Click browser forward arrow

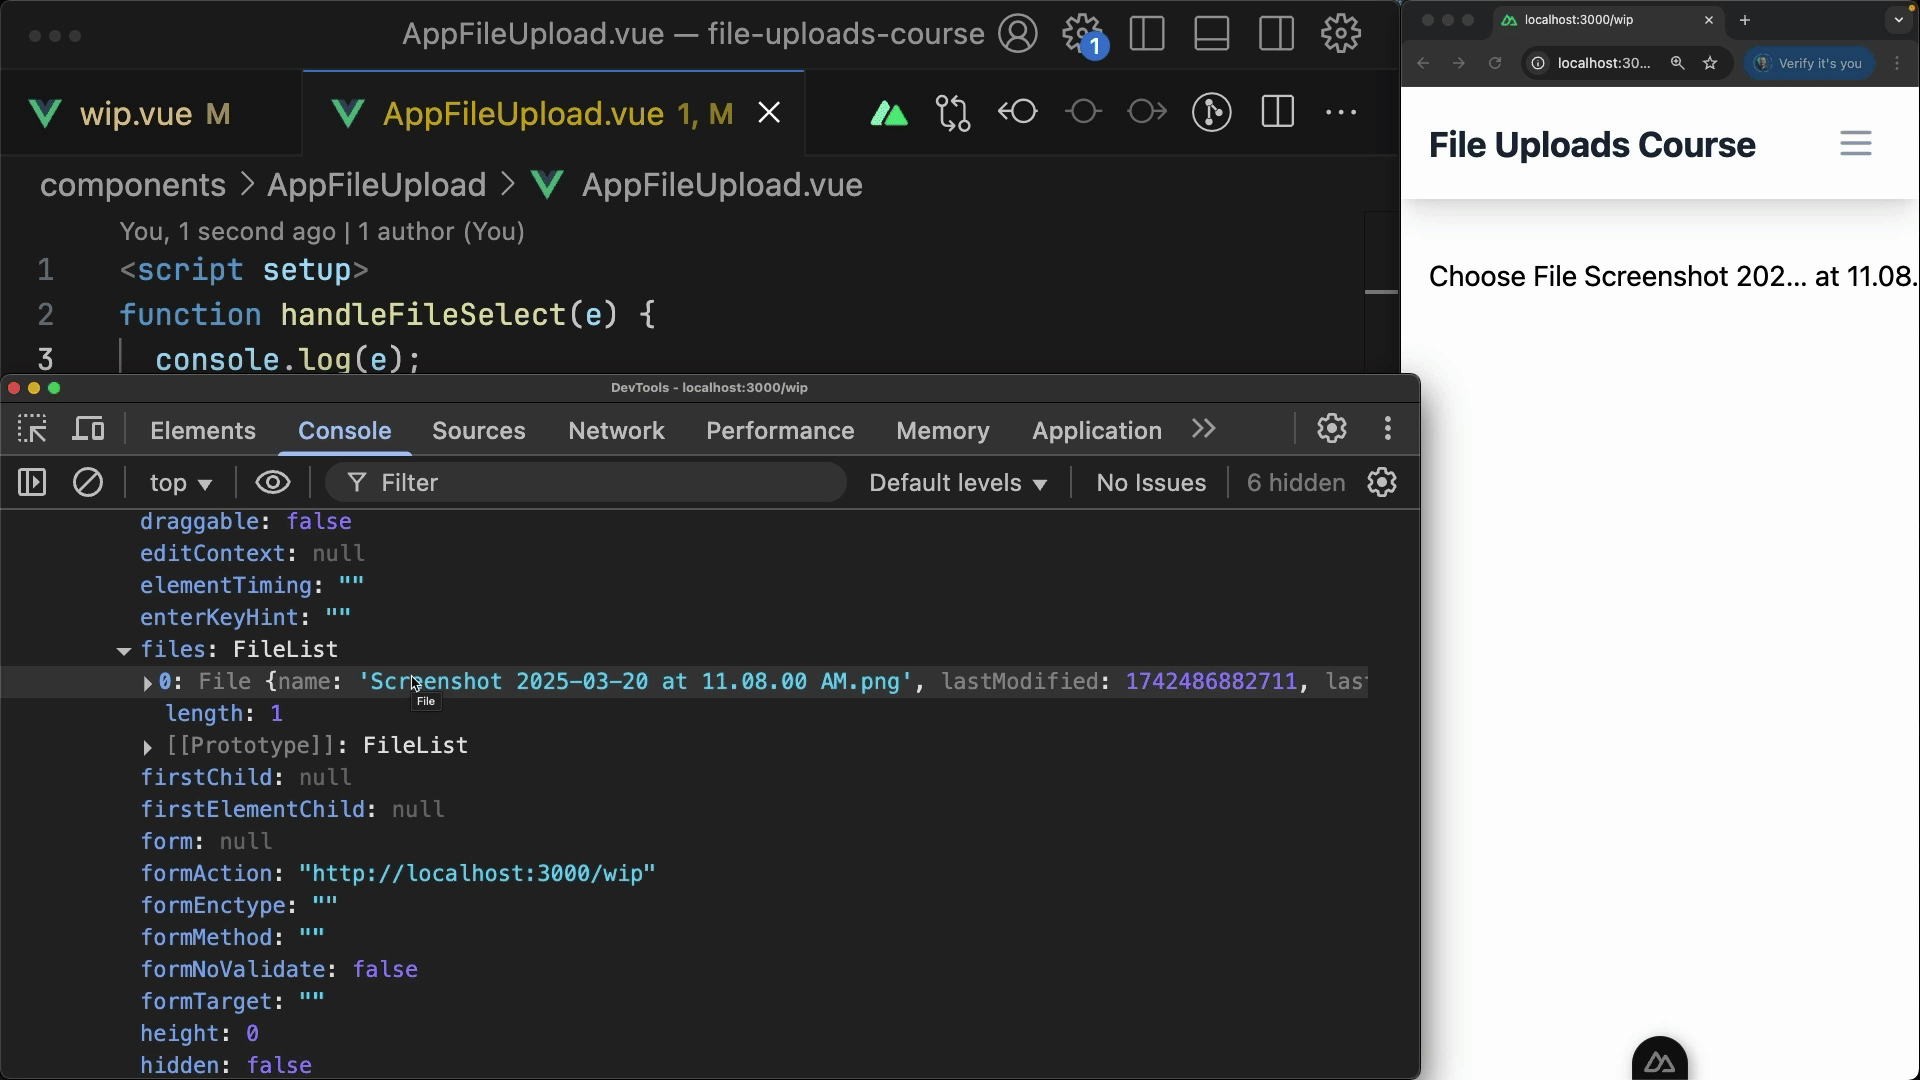tap(1459, 63)
